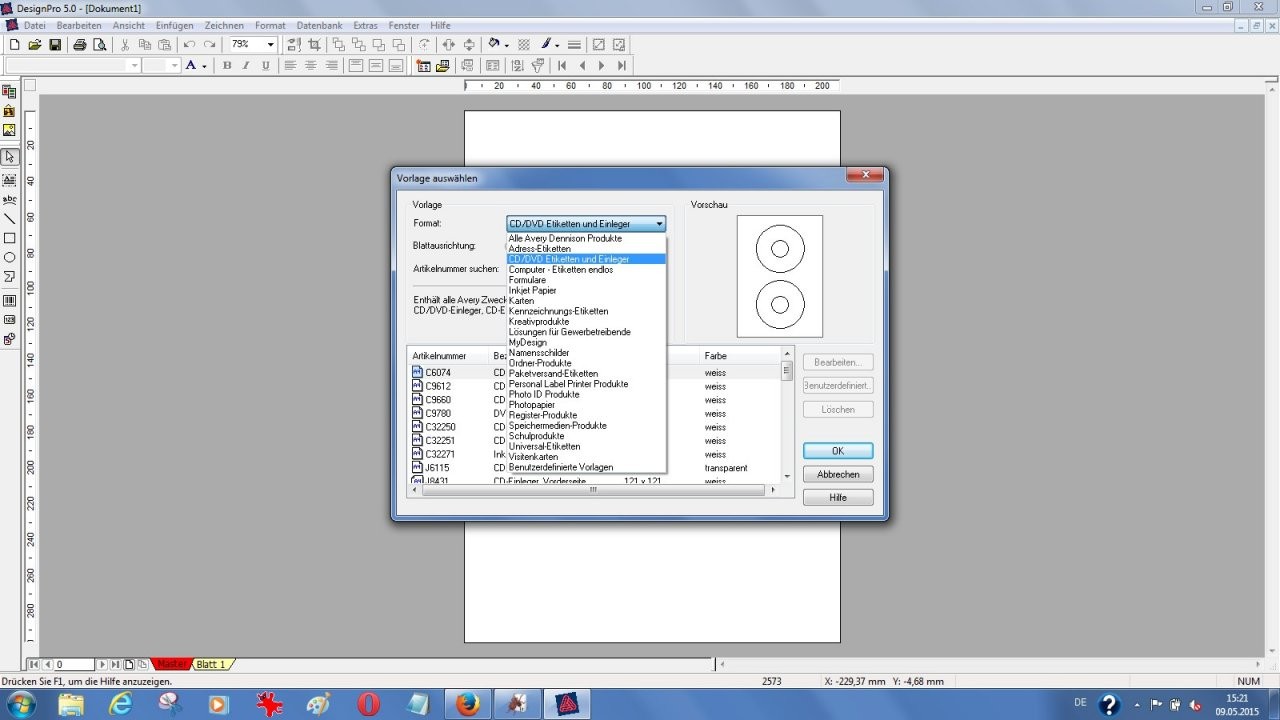Image resolution: width=1280 pixels, height=720 pixels.
Task: Select the barcode tool
Action: click(9, 301)
